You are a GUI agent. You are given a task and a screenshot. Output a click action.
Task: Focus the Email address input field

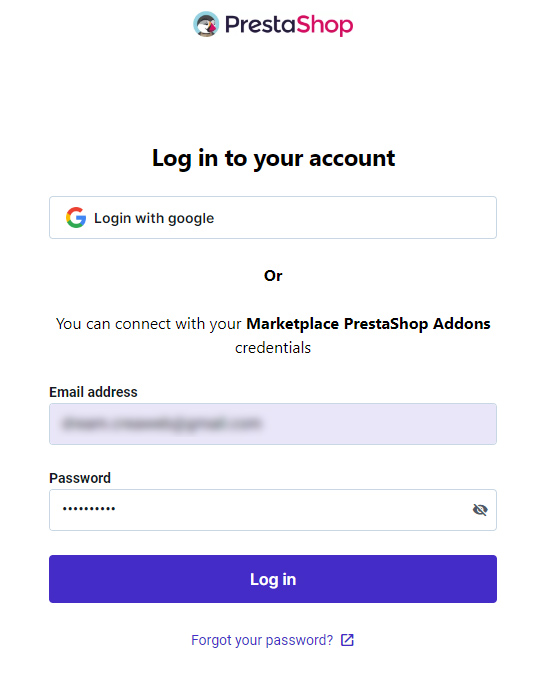273,424
